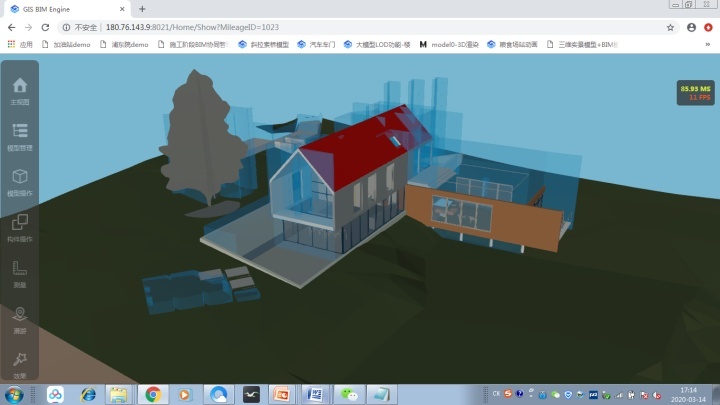
Task: Switch to PowerPoint in the taskbar
Action: (281, 394)
